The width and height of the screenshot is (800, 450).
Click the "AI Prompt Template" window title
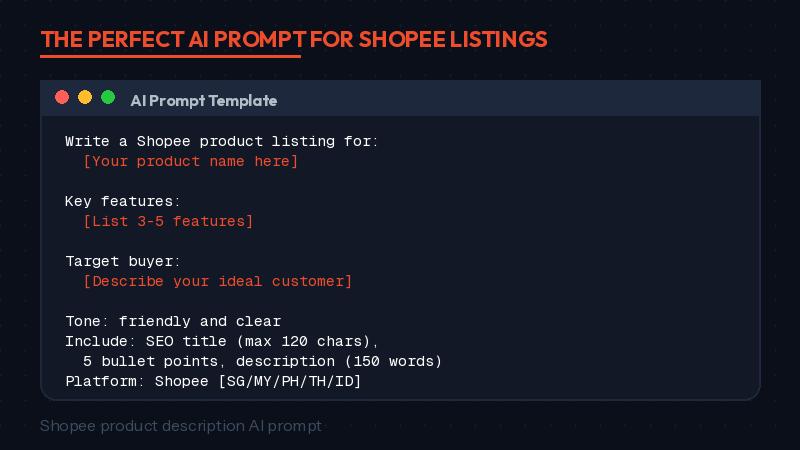[x=204, y=101]
